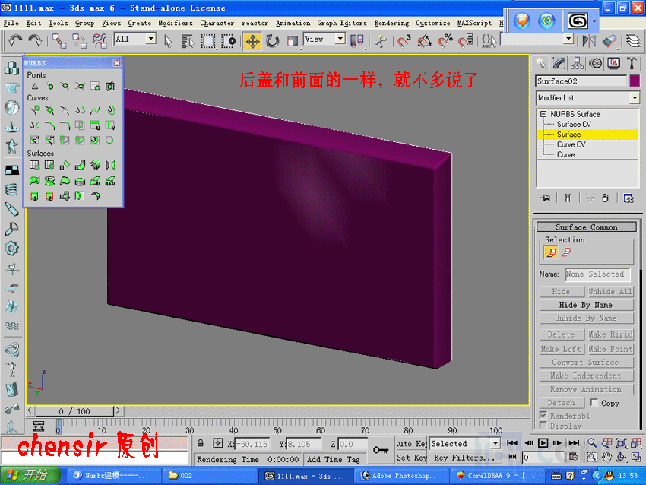Toggle the Auto Key button

pyautogui.click(x=411, y=443)
